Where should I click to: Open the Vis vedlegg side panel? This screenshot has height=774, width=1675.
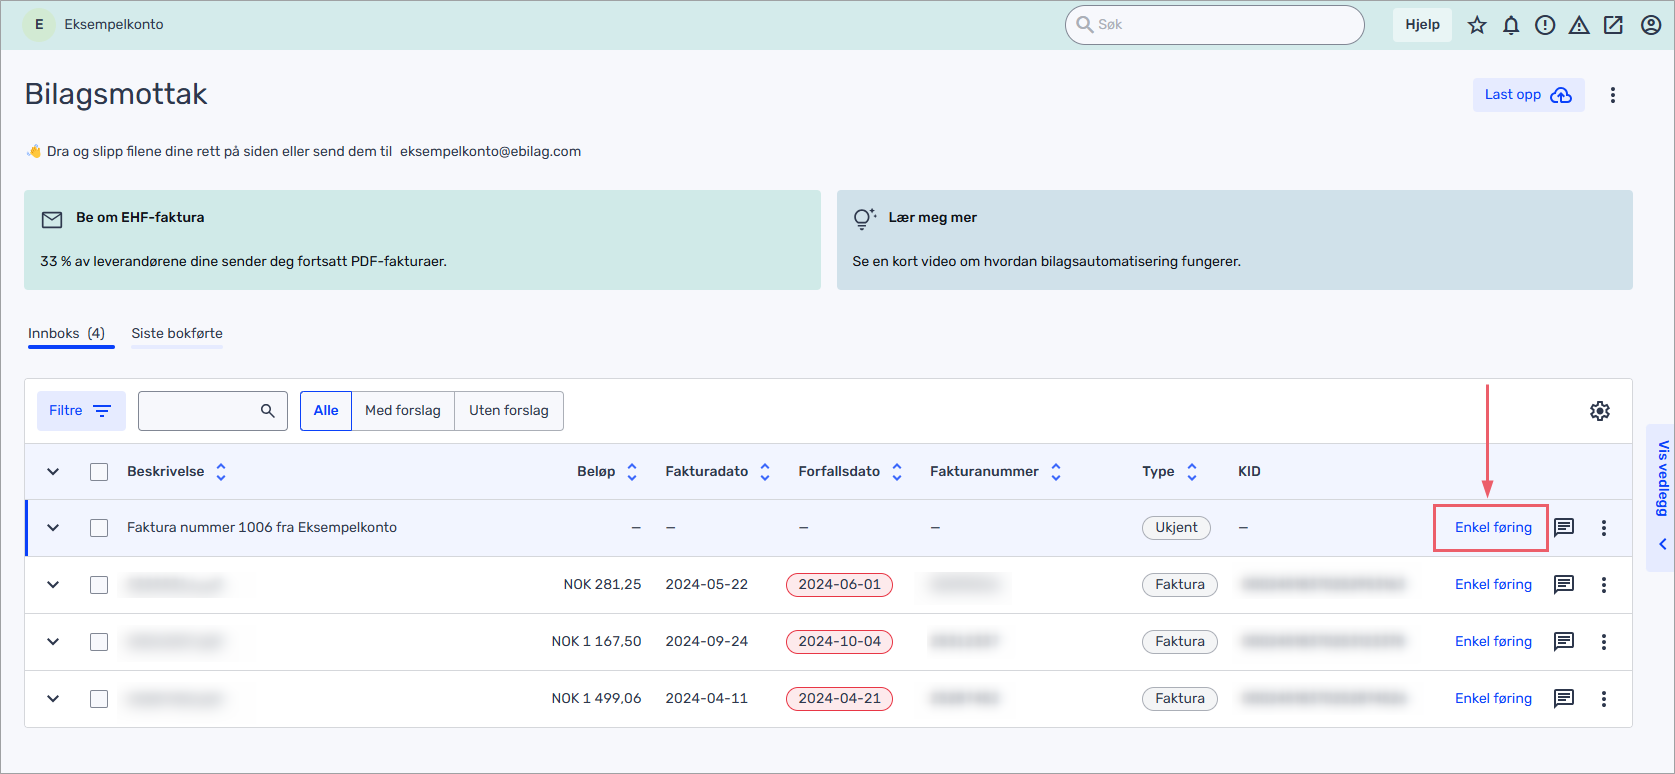click(1661, 496)
